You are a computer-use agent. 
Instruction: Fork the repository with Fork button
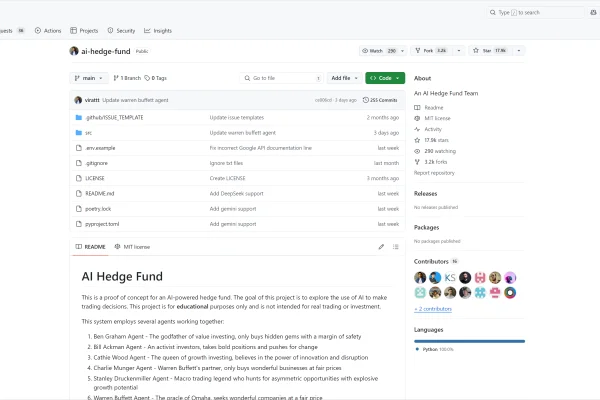pos(432,51)
